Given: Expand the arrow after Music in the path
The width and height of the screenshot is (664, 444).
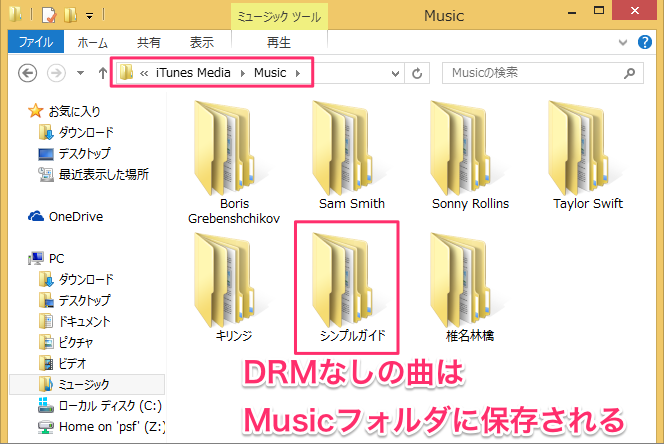Looking at the screenshot, I should tap(298, 73).
